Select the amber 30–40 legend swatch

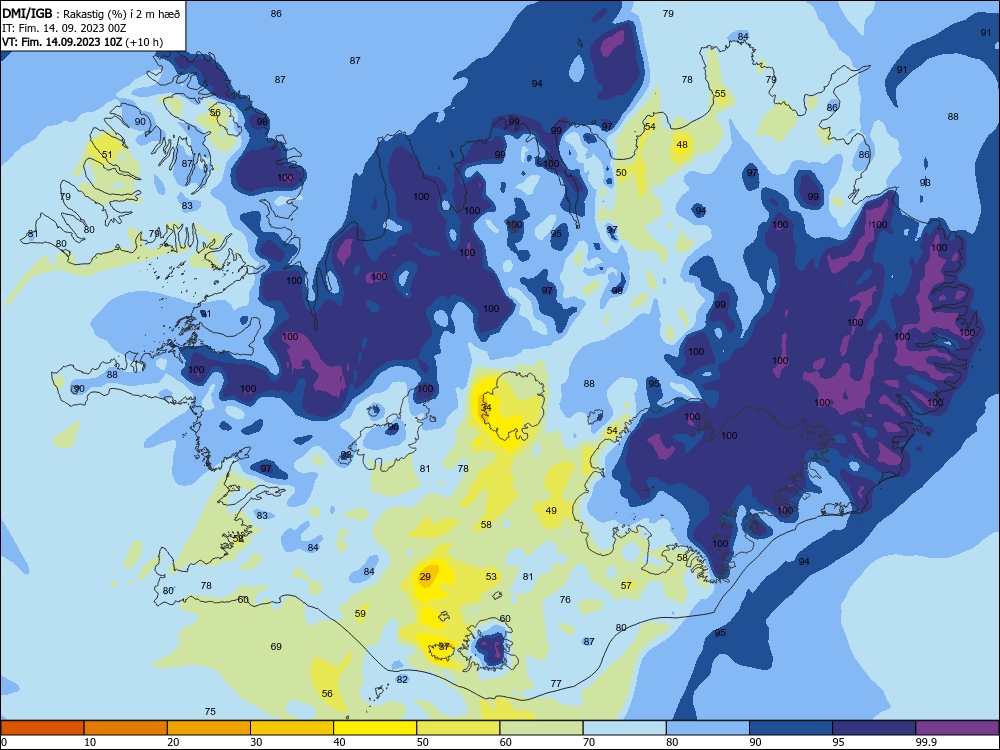[292, 728]
